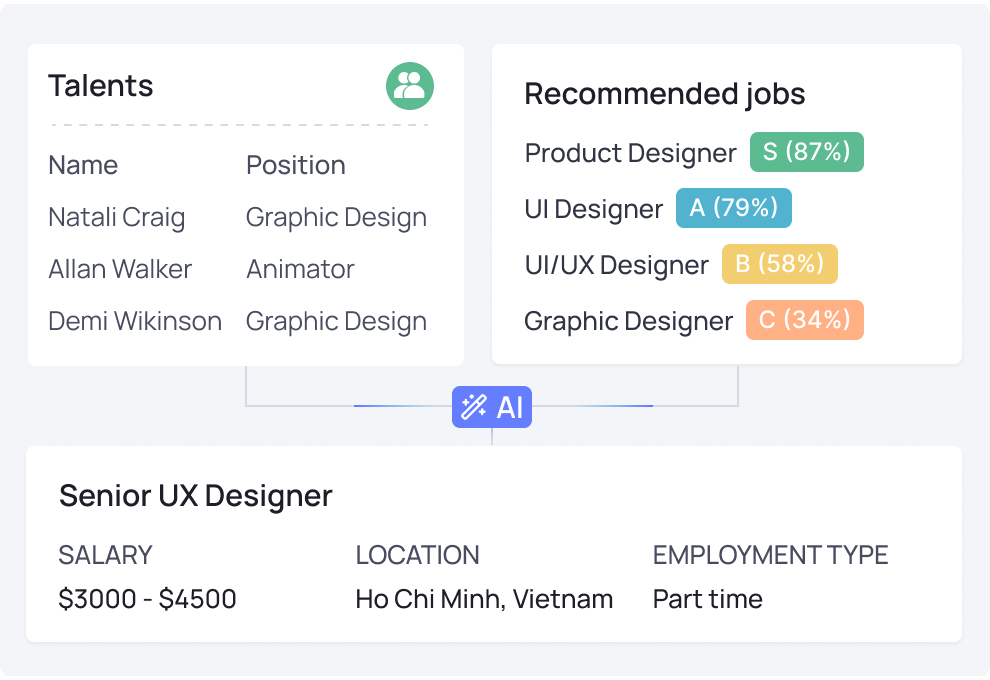The image size is (990, 680).
Task: Select the S (87%) match badge
Action: pyautogui.click(x=806, y=152)
